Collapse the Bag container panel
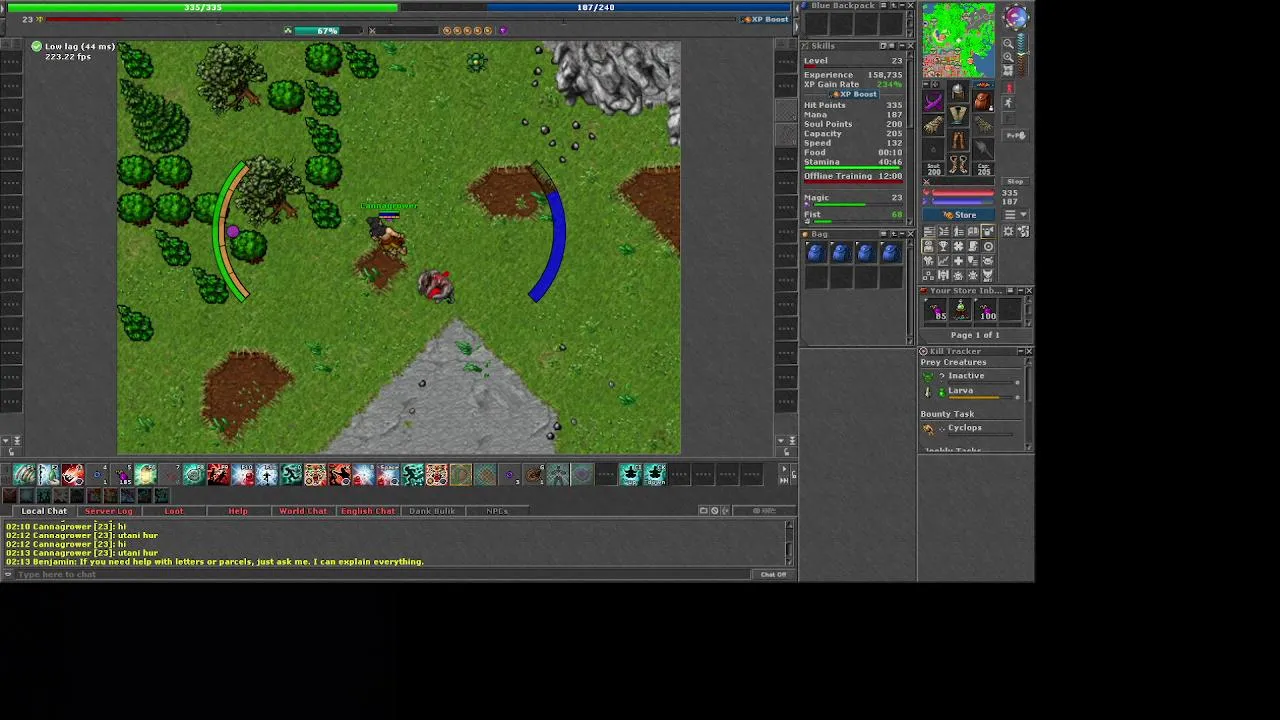 point(900,234)
